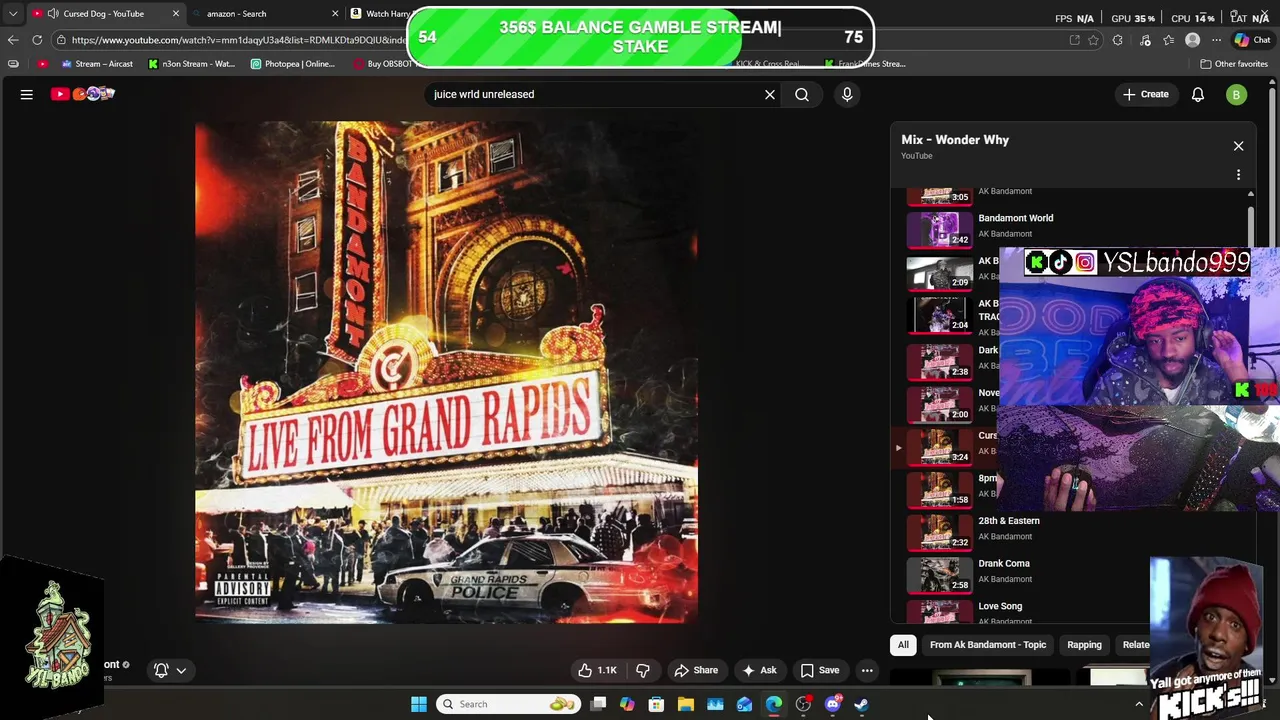
Task: Open the browser profile avatar
Action: (1192, 40)
